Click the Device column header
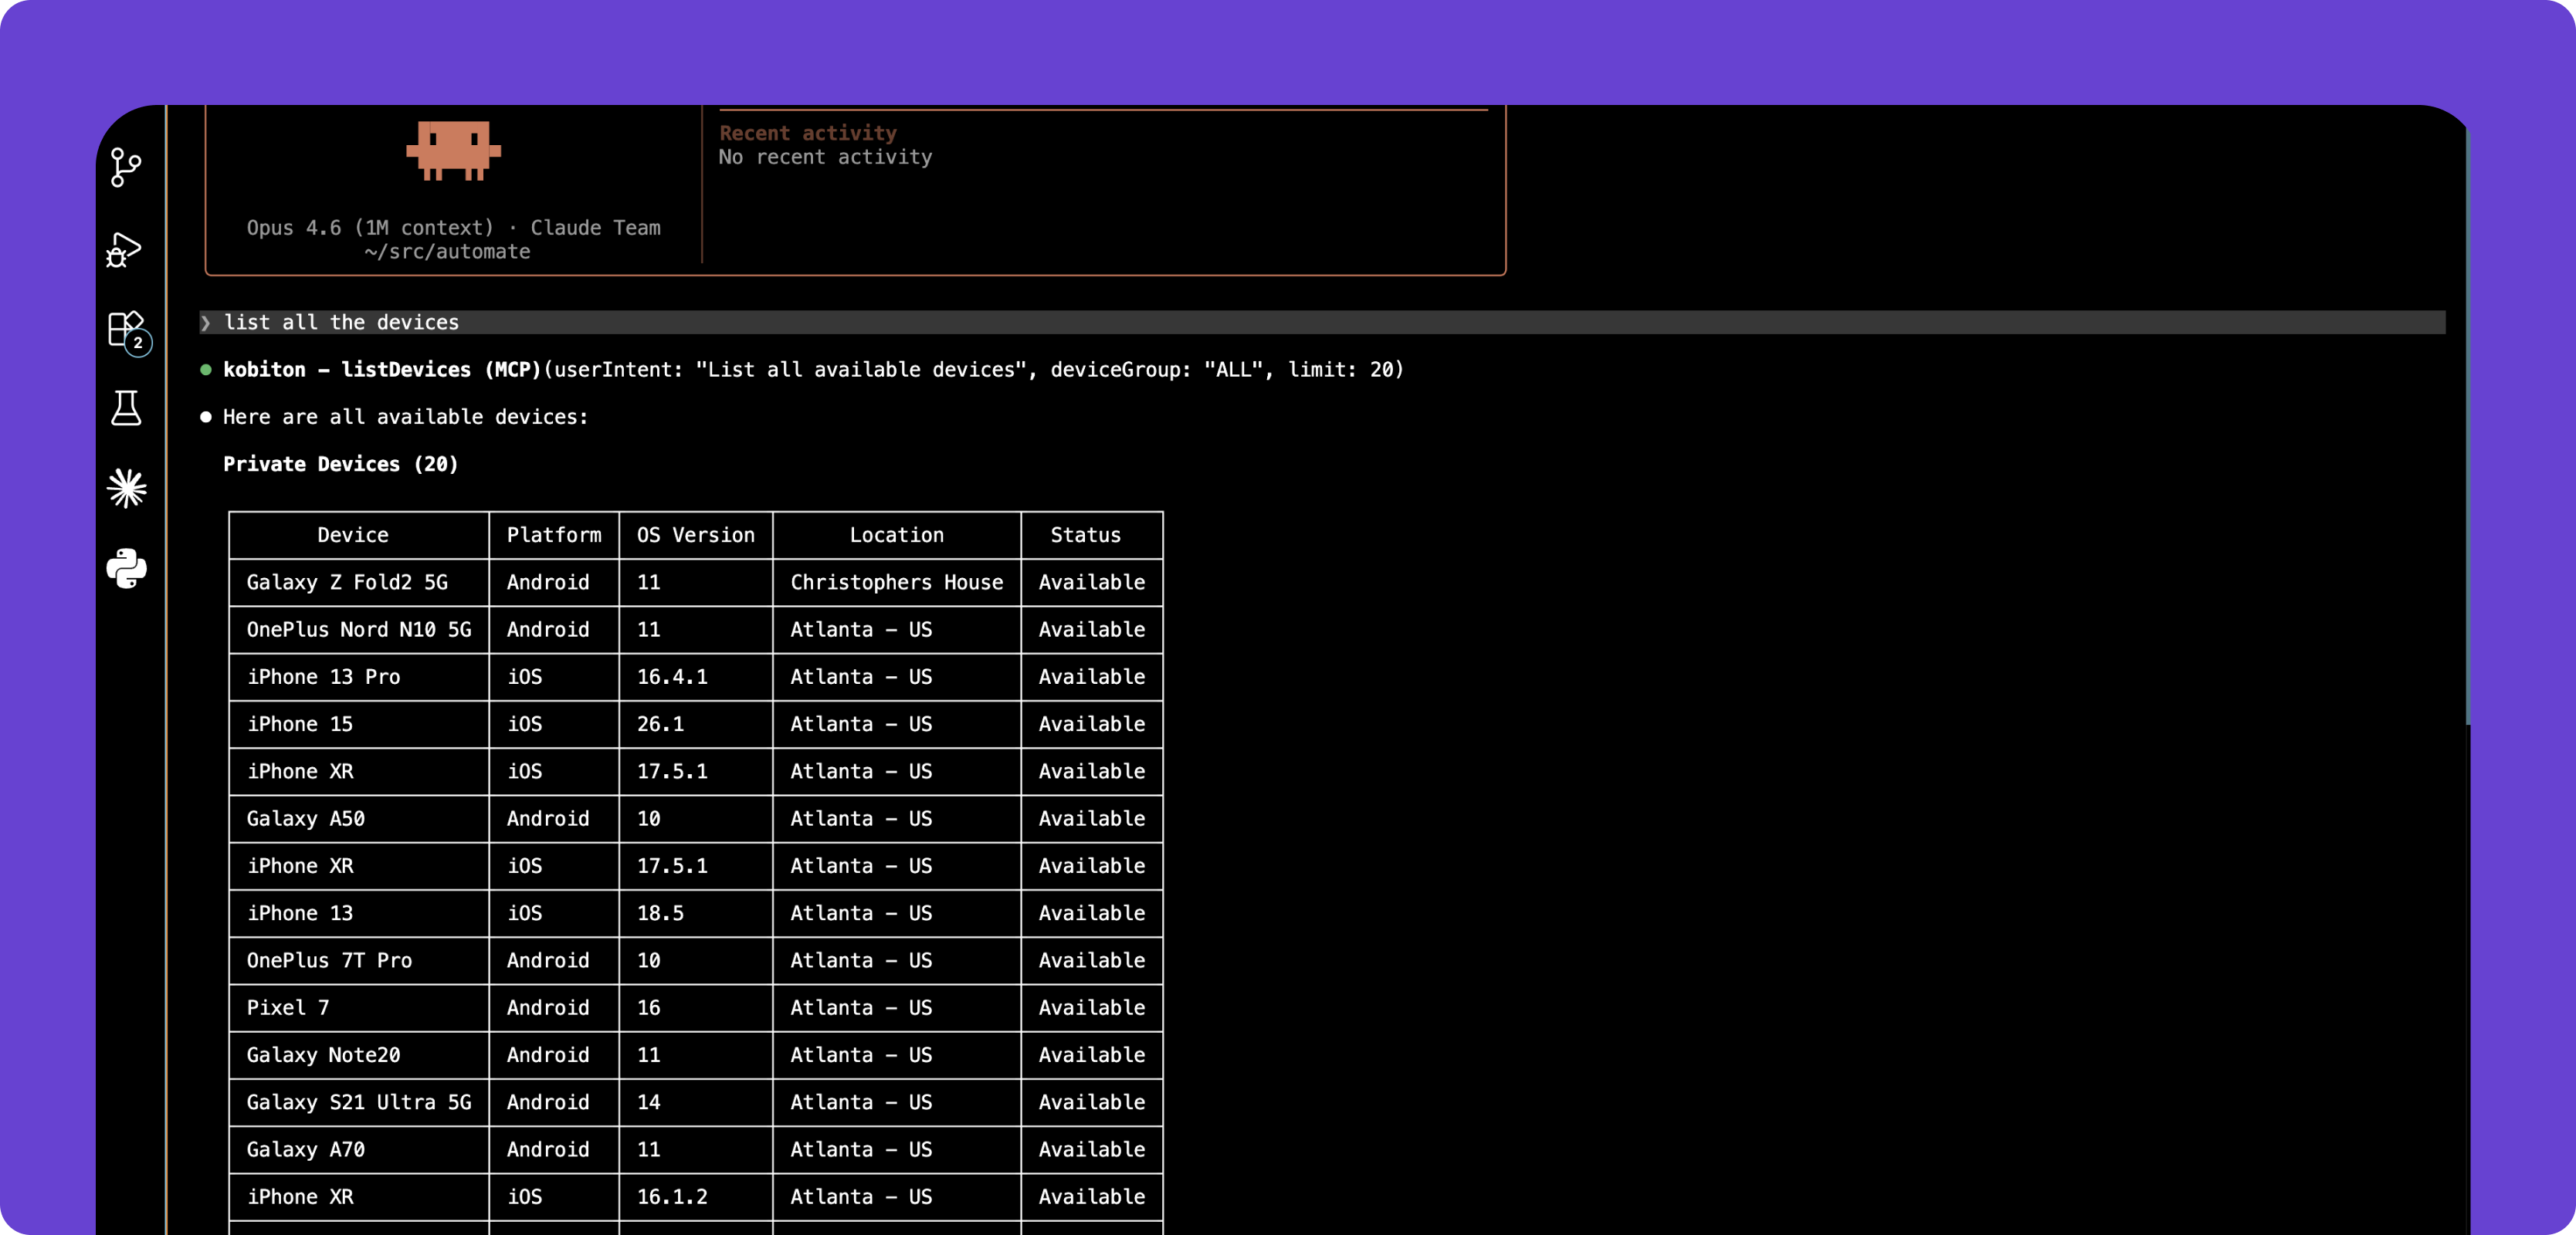Image resolution: width=2576 pixels, height=1235 pixels. [353, 535]
